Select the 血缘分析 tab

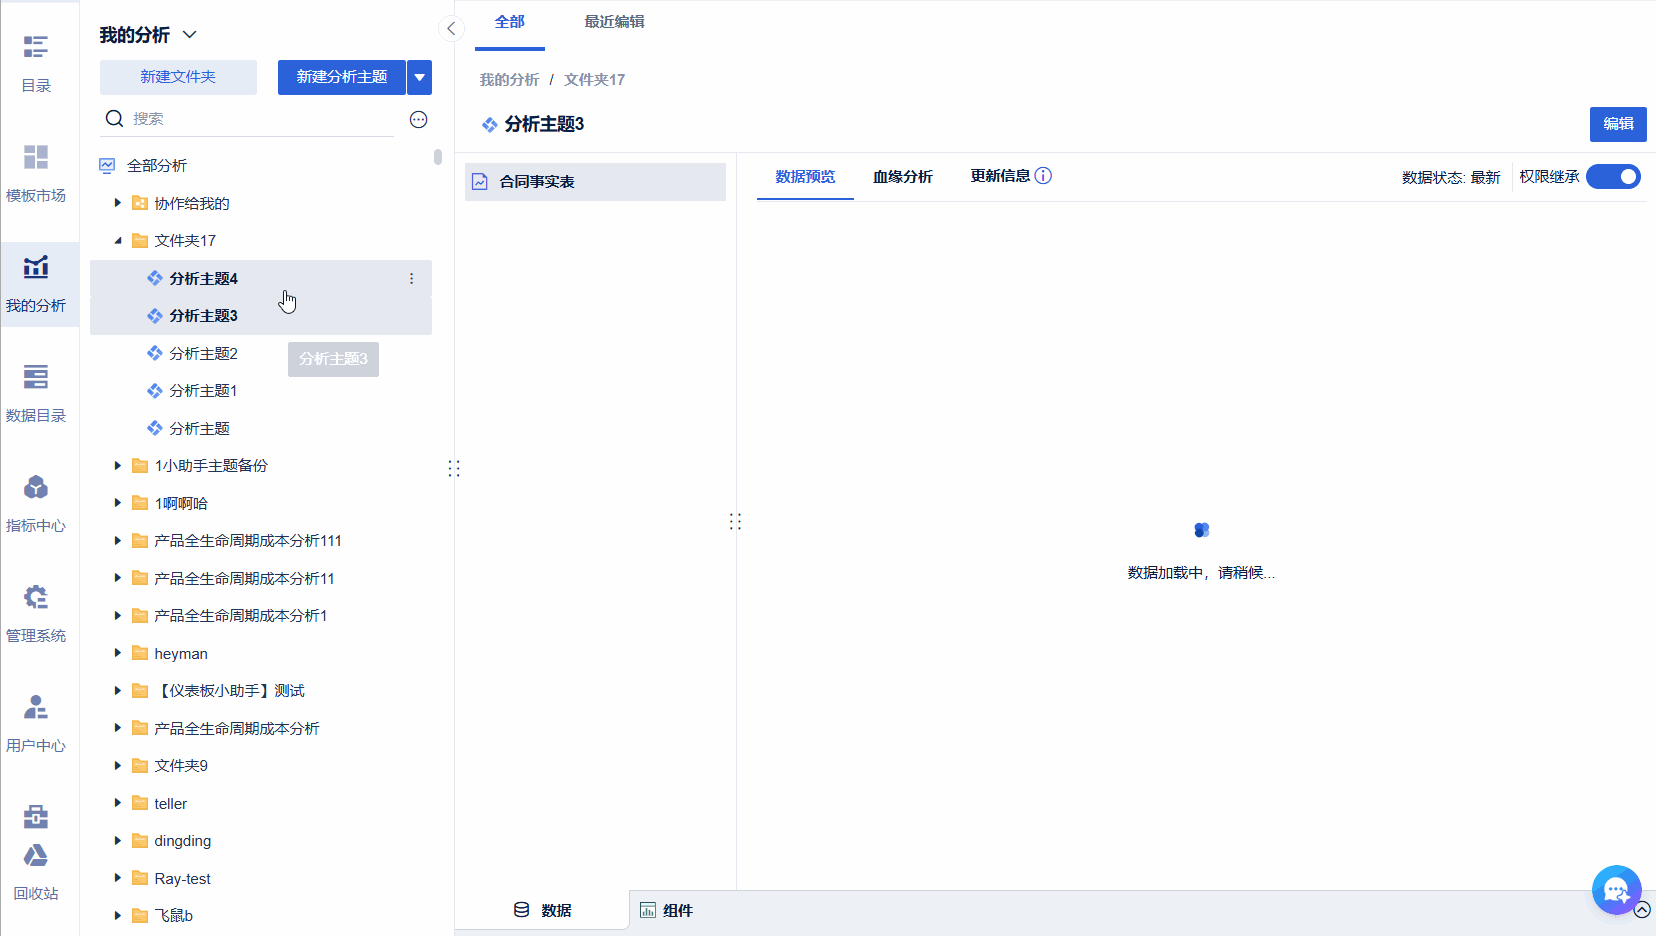click(x=903, y=177)
